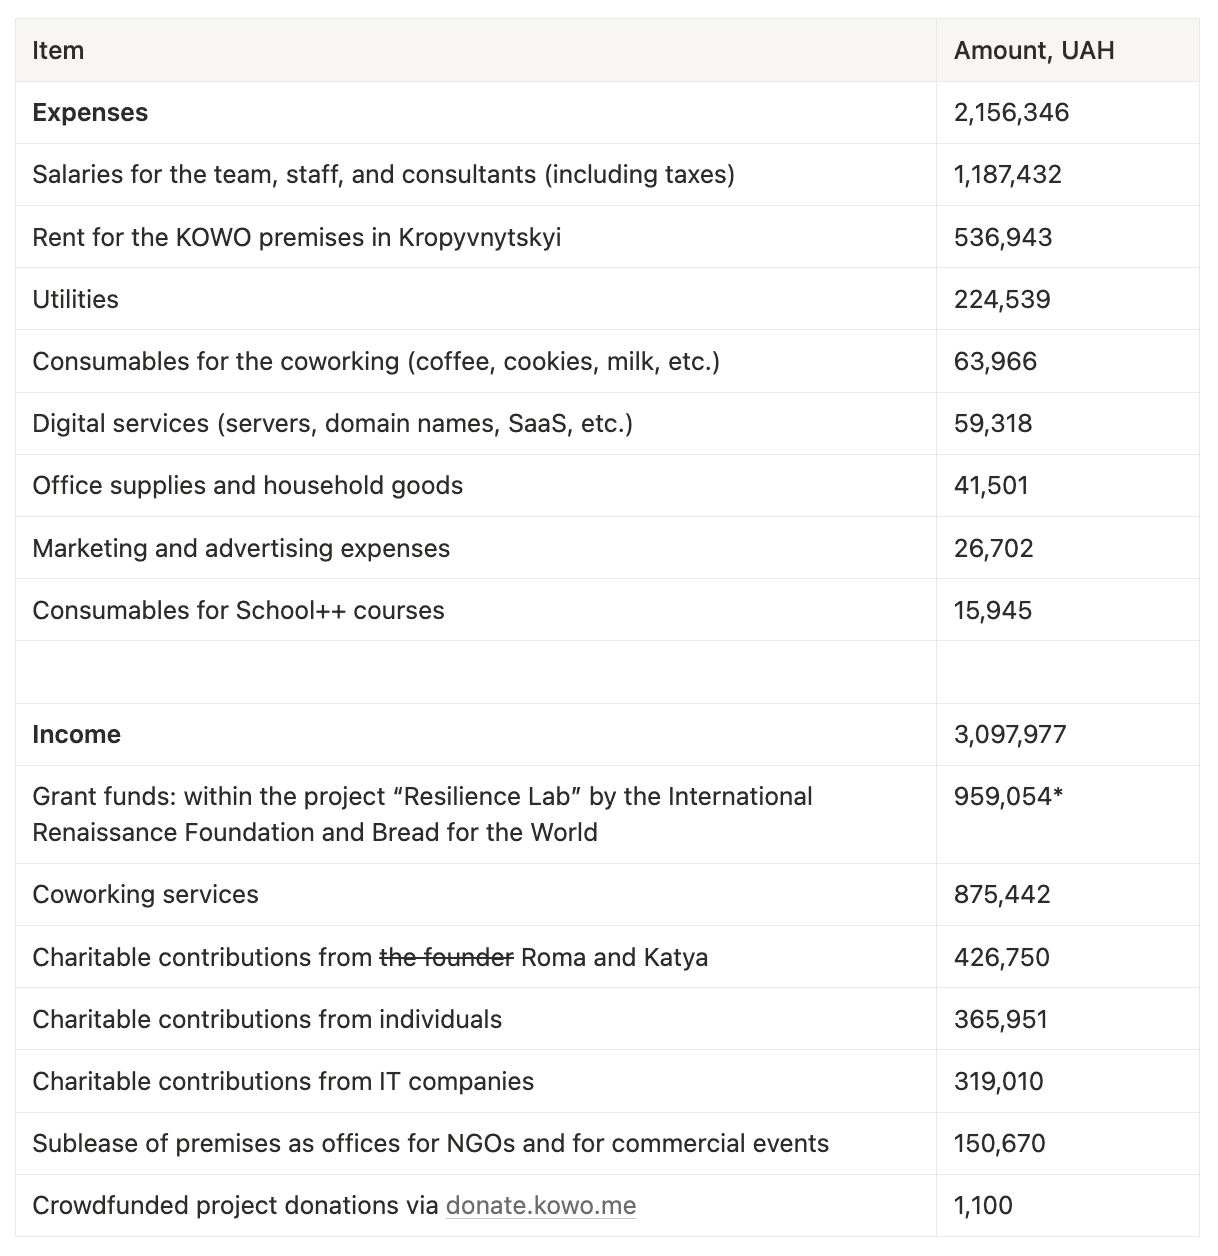Open the donate.kowo.me link
The image size is (1218, 1256).
[x=540, y=1206]
